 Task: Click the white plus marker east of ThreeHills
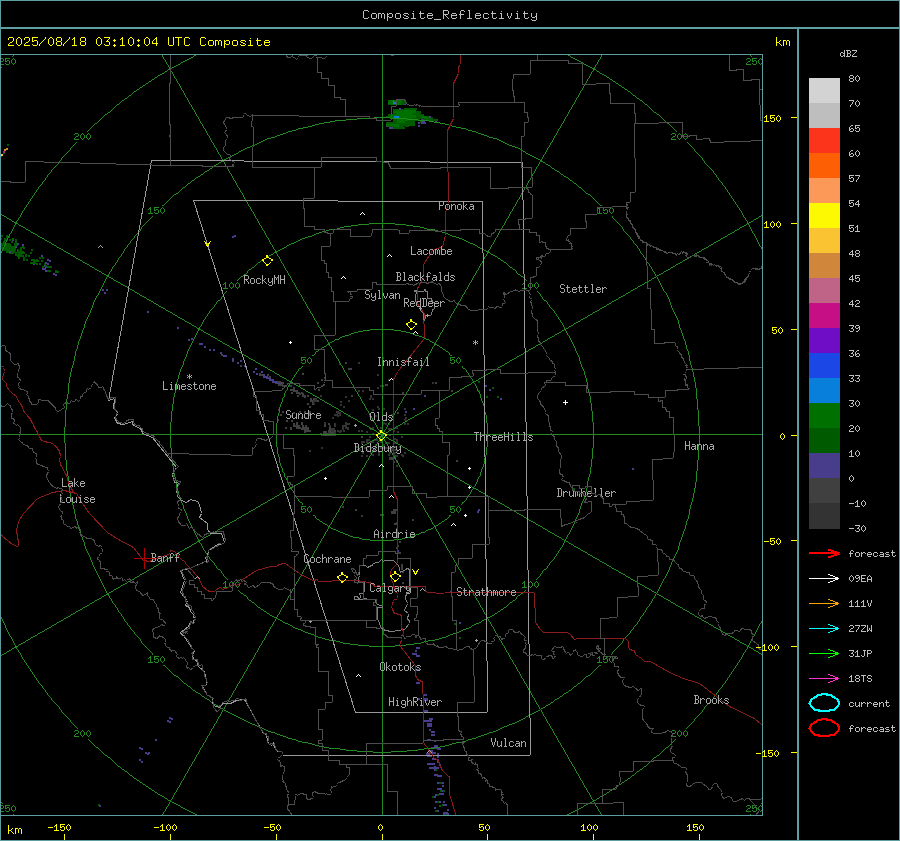pyautogui.click(x=565, y=403)
